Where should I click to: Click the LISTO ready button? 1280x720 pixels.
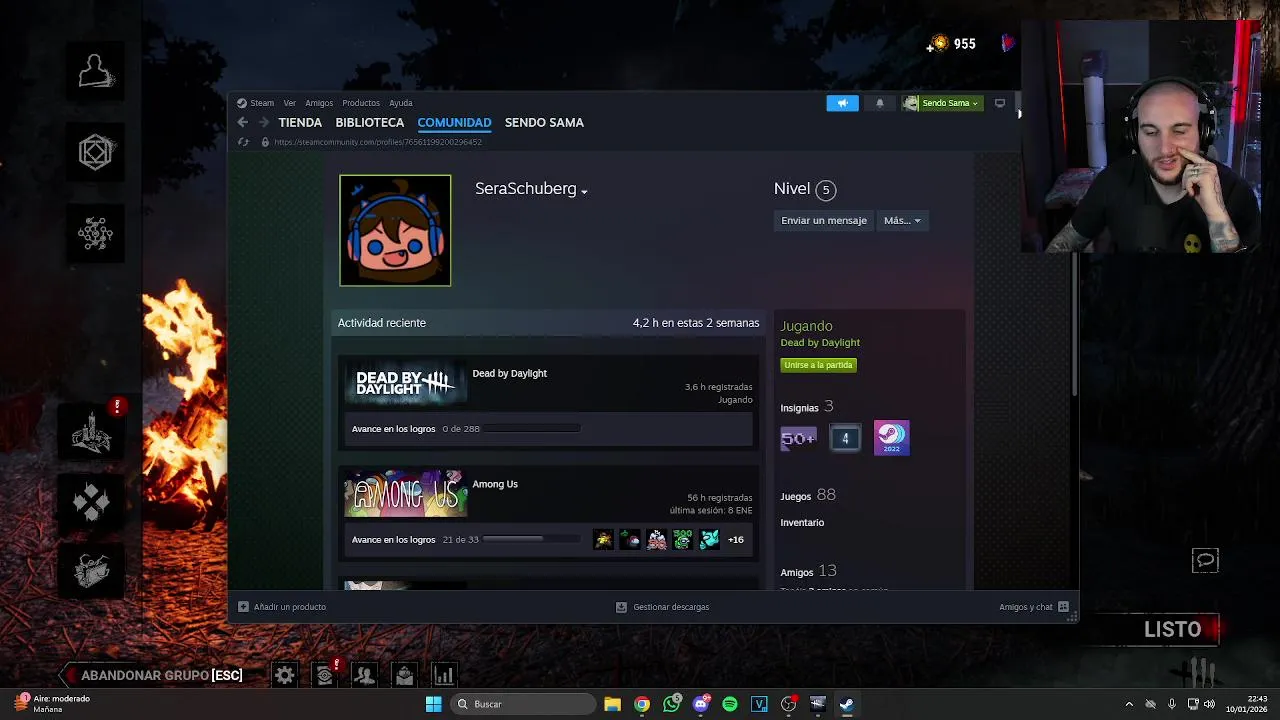pyautogui.click(x=1172, y=630)
